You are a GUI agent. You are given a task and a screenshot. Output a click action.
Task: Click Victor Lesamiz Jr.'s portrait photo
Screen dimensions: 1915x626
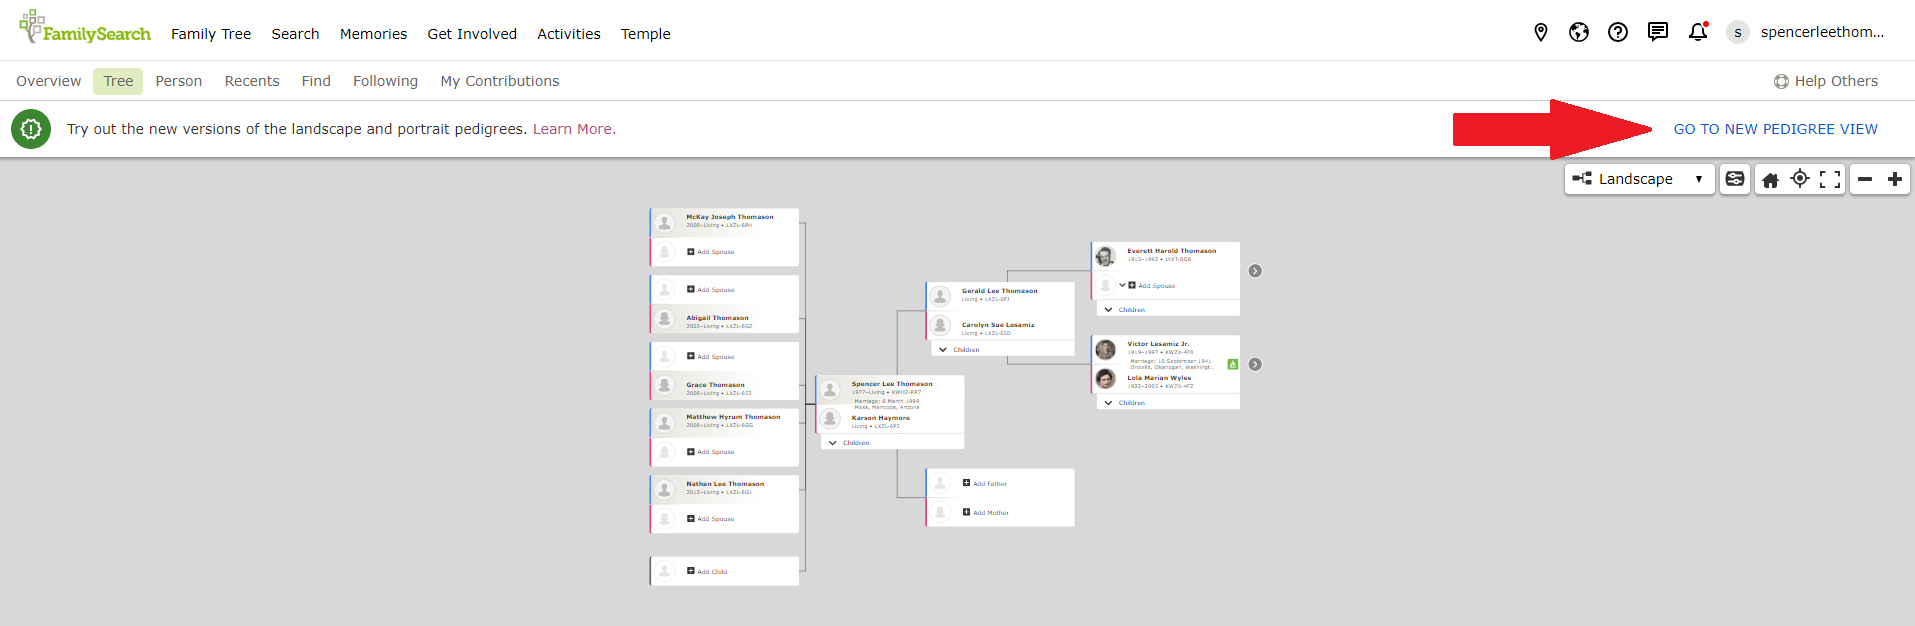pyautogui.click(x=1105, y=349)
